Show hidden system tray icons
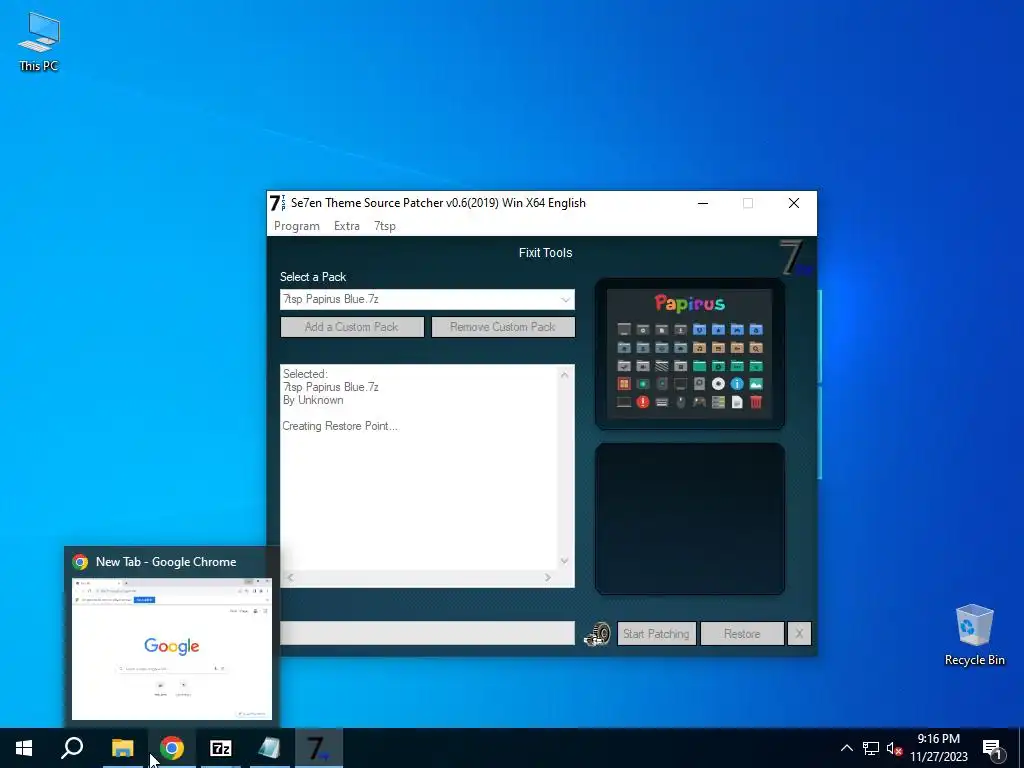1024x768 pixels. [x=846, y=748]
